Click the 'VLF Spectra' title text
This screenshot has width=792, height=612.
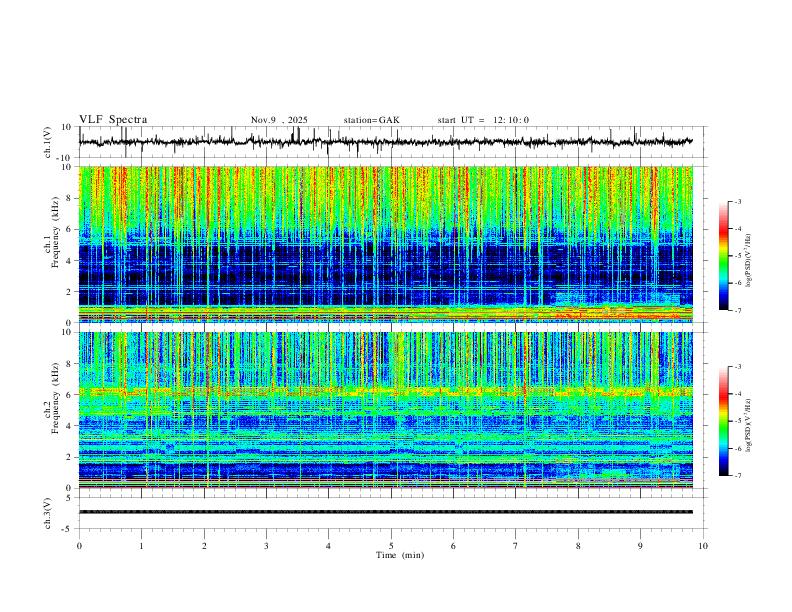click(x=113, y=120)
